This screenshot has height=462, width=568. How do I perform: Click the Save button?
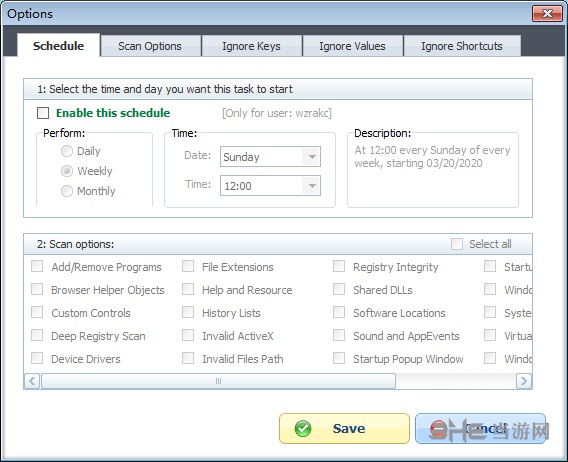coord(344,429)
